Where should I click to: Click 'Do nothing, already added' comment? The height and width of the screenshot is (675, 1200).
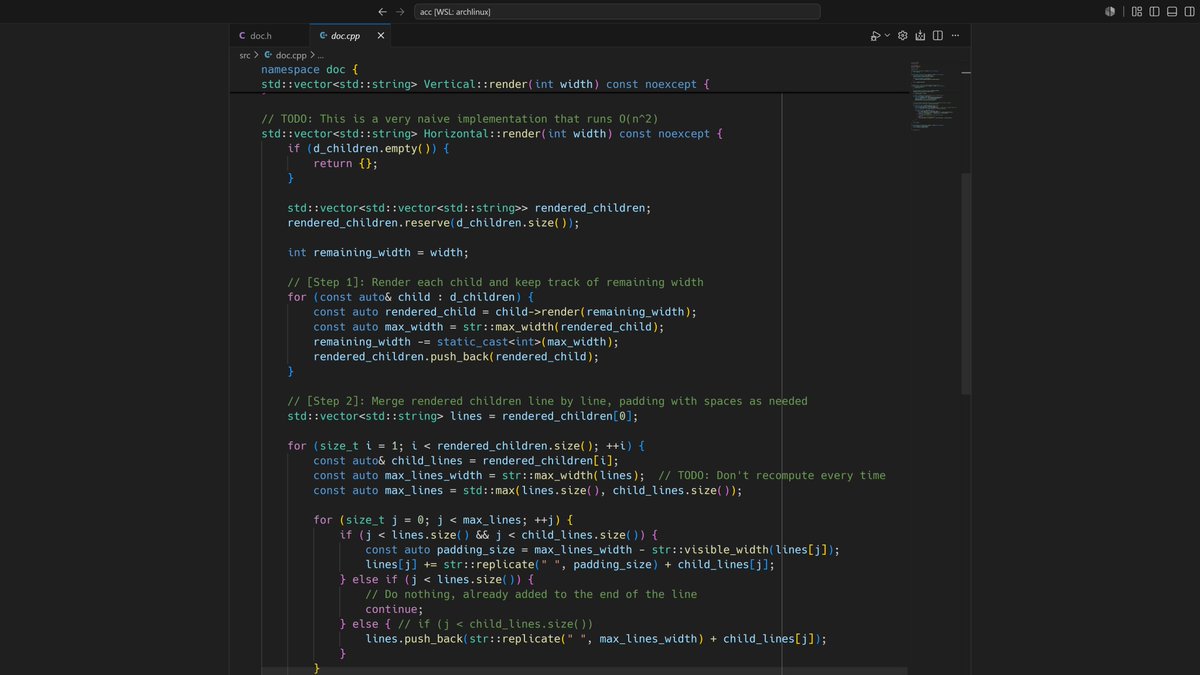(531, 594)
